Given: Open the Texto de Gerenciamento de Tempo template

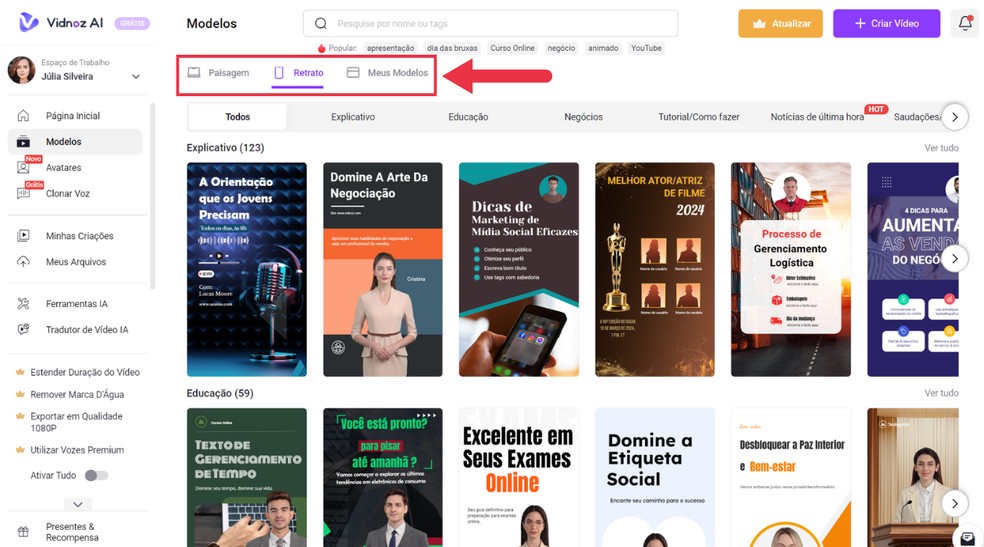Looking at the screenshot, I should (x=247, y=477).
